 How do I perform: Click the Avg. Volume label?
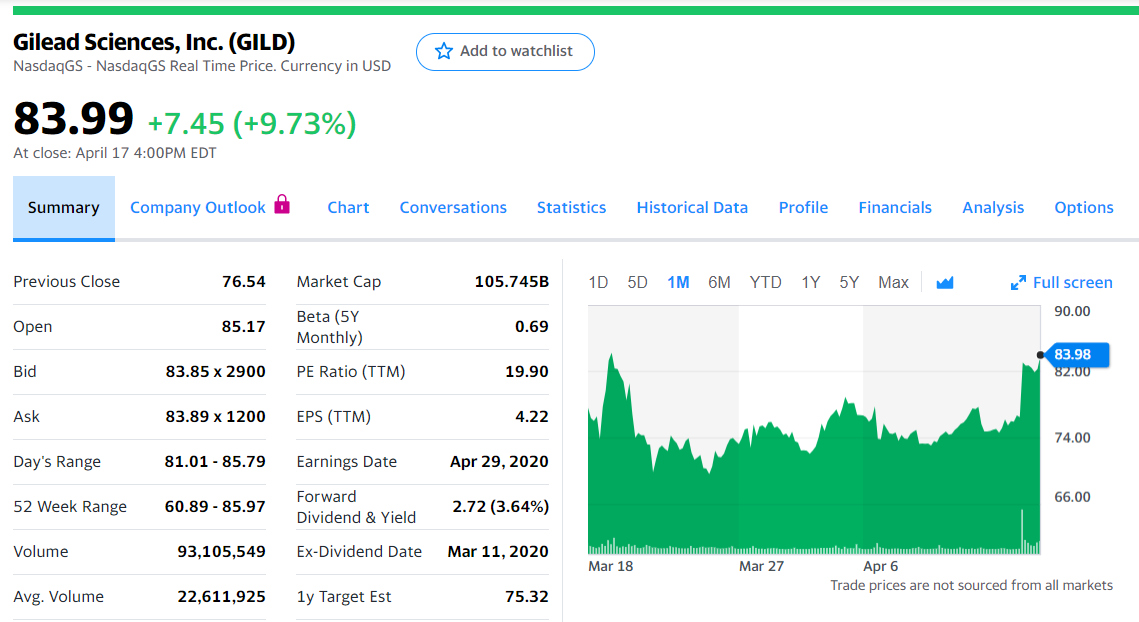coord(58,597)
